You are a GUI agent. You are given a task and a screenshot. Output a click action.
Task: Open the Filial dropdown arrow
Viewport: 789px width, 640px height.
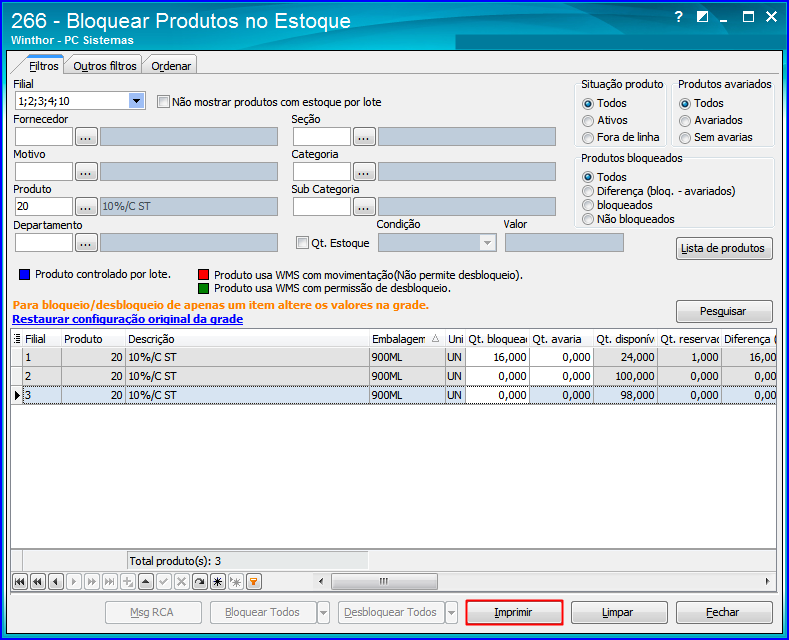tap(136, 101)
